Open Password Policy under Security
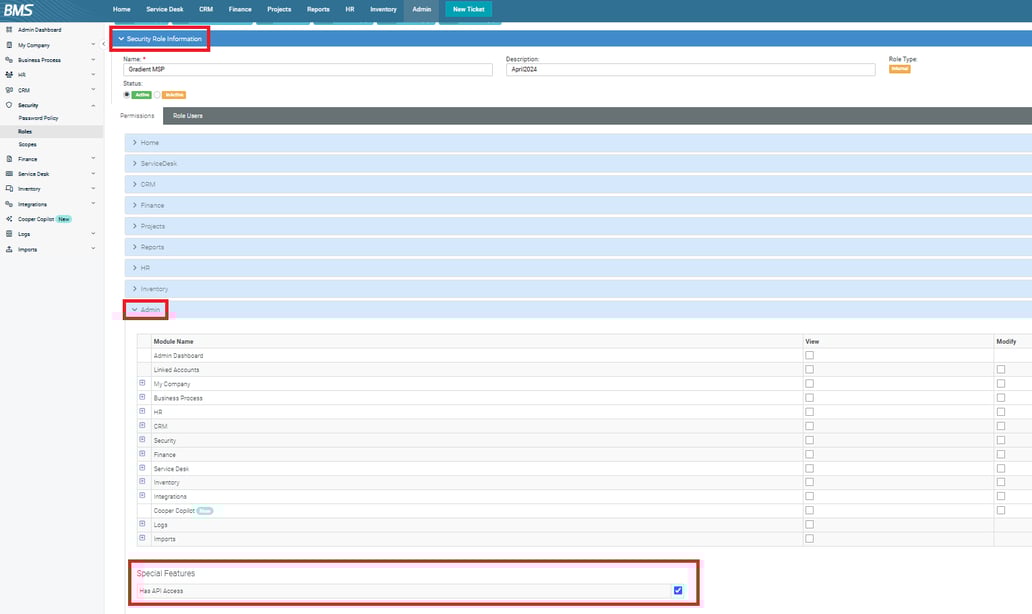The width and height of the screenshot is (1032, 614). coord(38,117)
